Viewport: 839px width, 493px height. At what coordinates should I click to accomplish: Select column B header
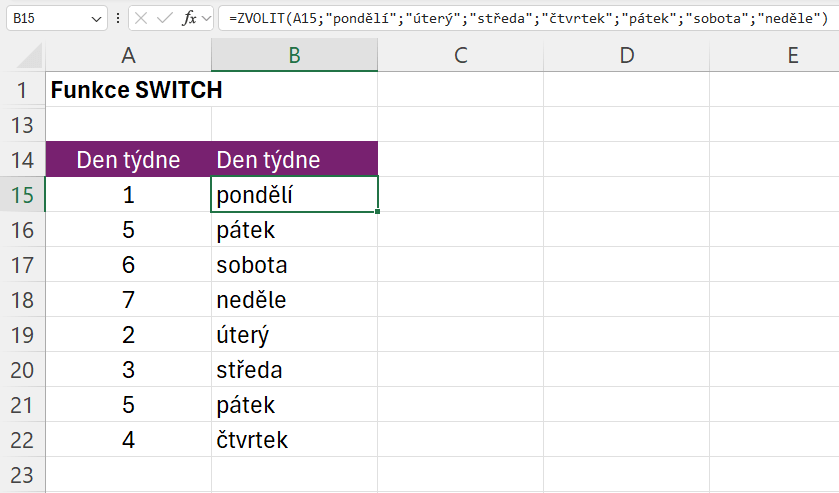click(x=294, y=56)
